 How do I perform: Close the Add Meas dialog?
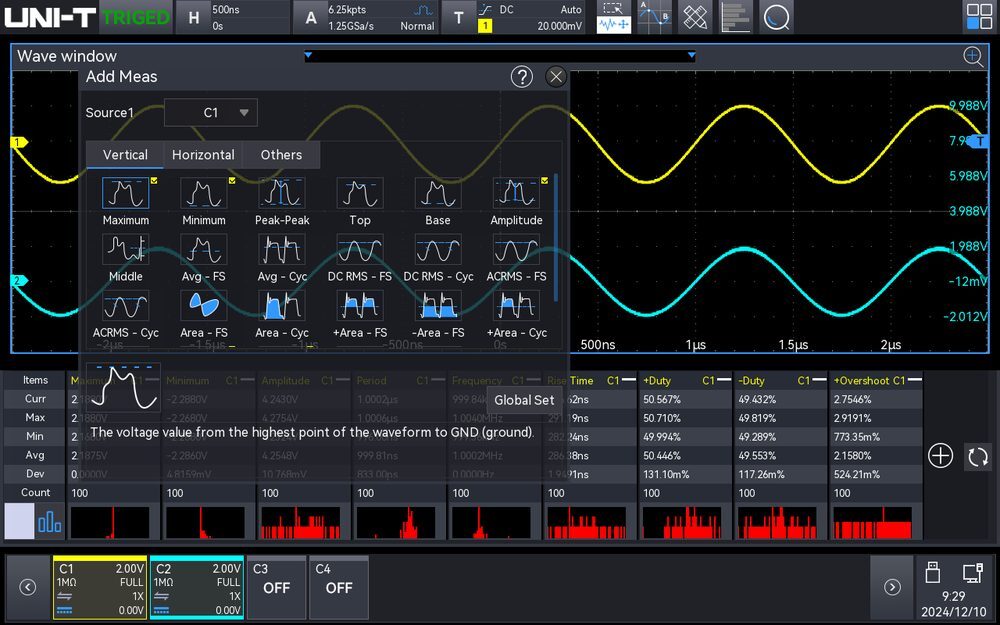(556, 77)
